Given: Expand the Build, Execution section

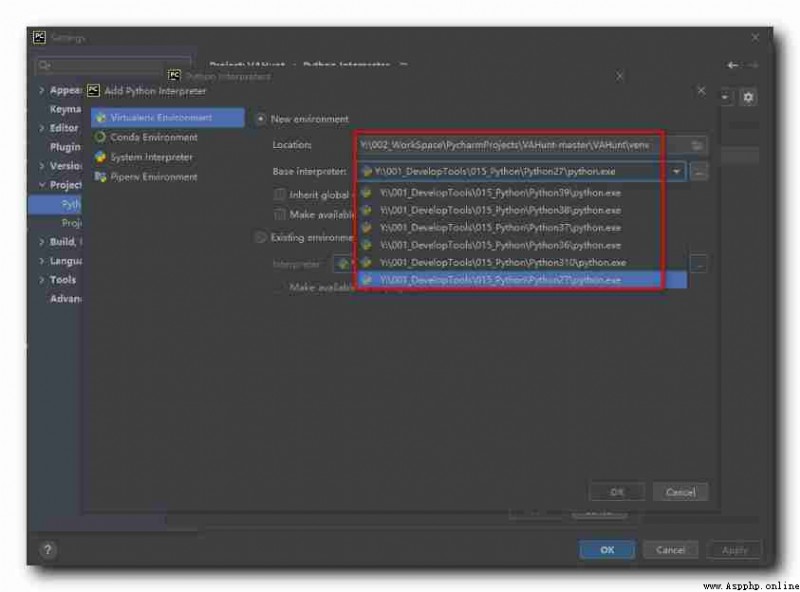Looking at the screenshot, I should click(42, 242).
